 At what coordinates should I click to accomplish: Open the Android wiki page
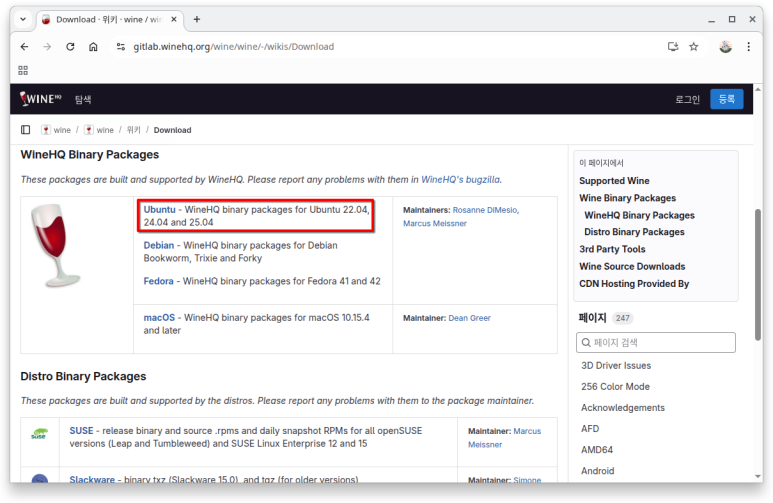coord(597,471)
